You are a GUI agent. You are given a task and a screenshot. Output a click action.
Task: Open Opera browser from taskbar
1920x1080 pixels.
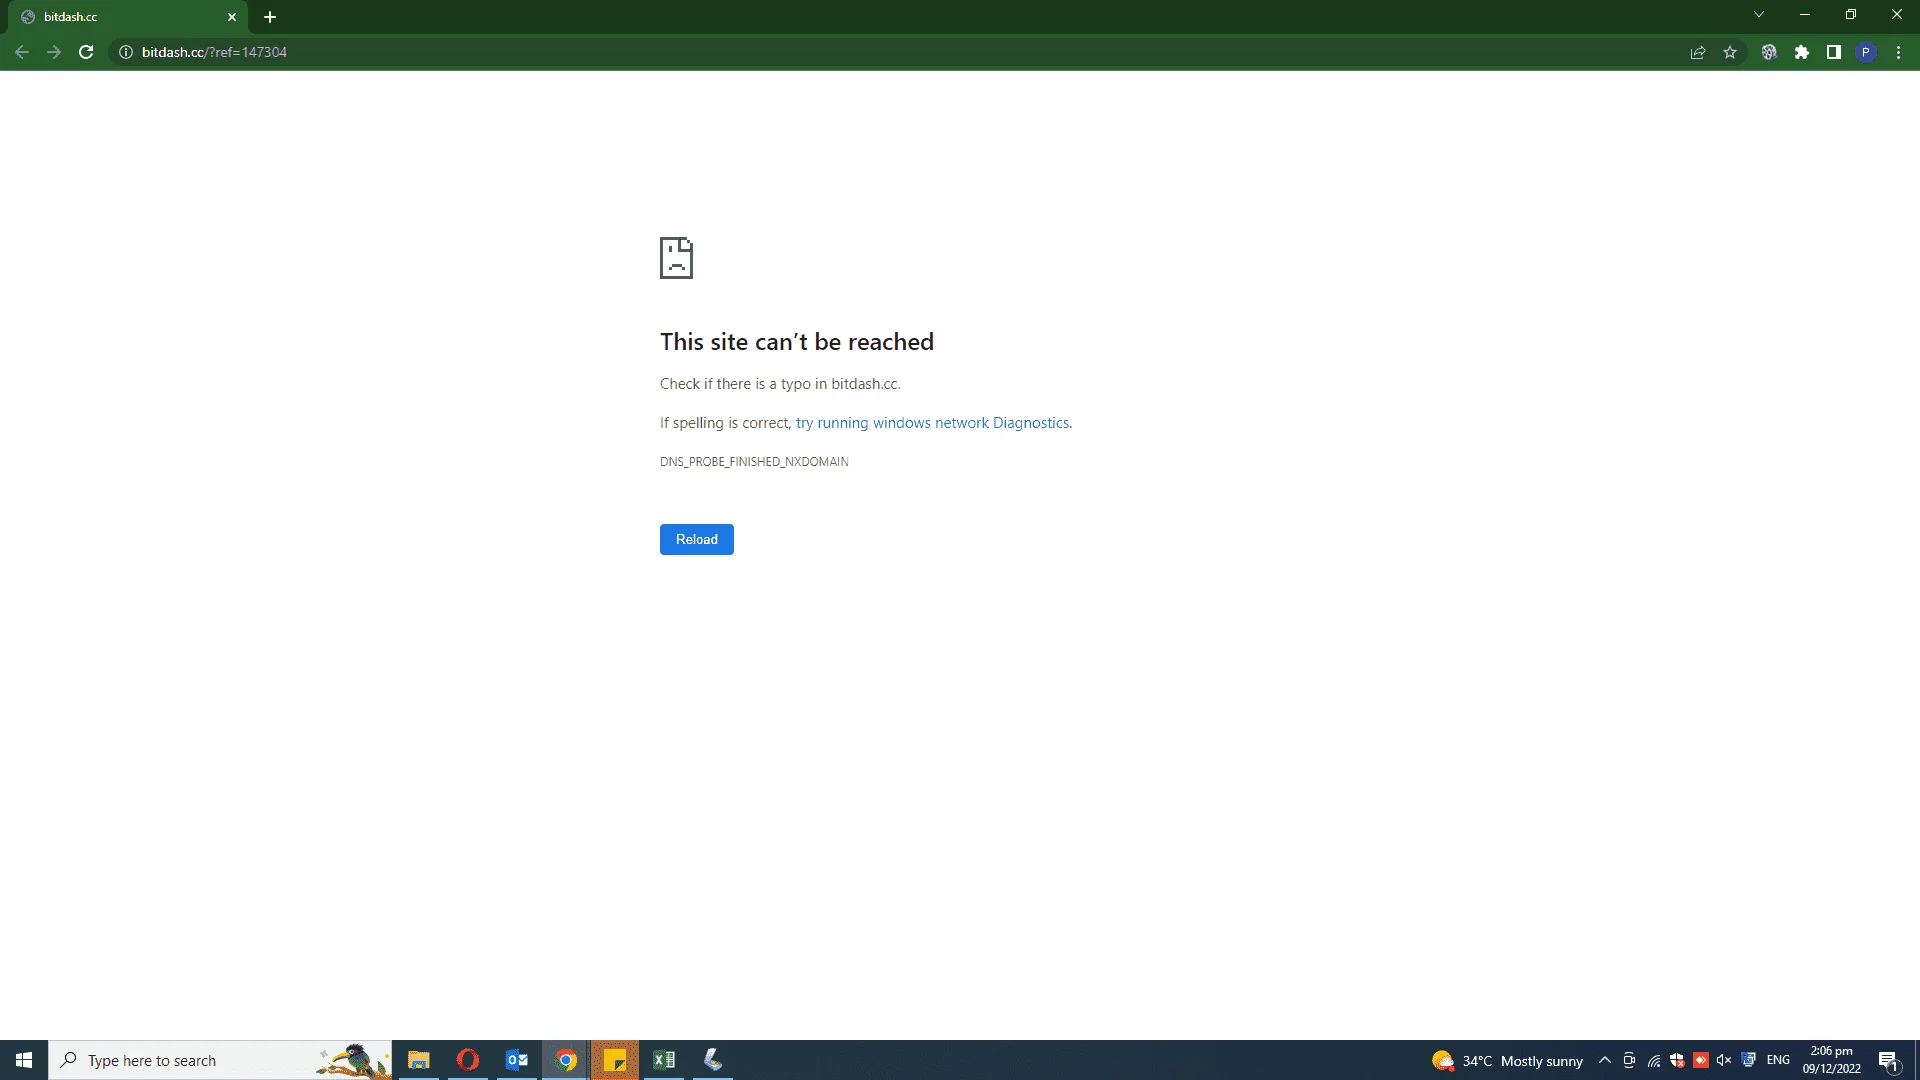(468, 1060)
